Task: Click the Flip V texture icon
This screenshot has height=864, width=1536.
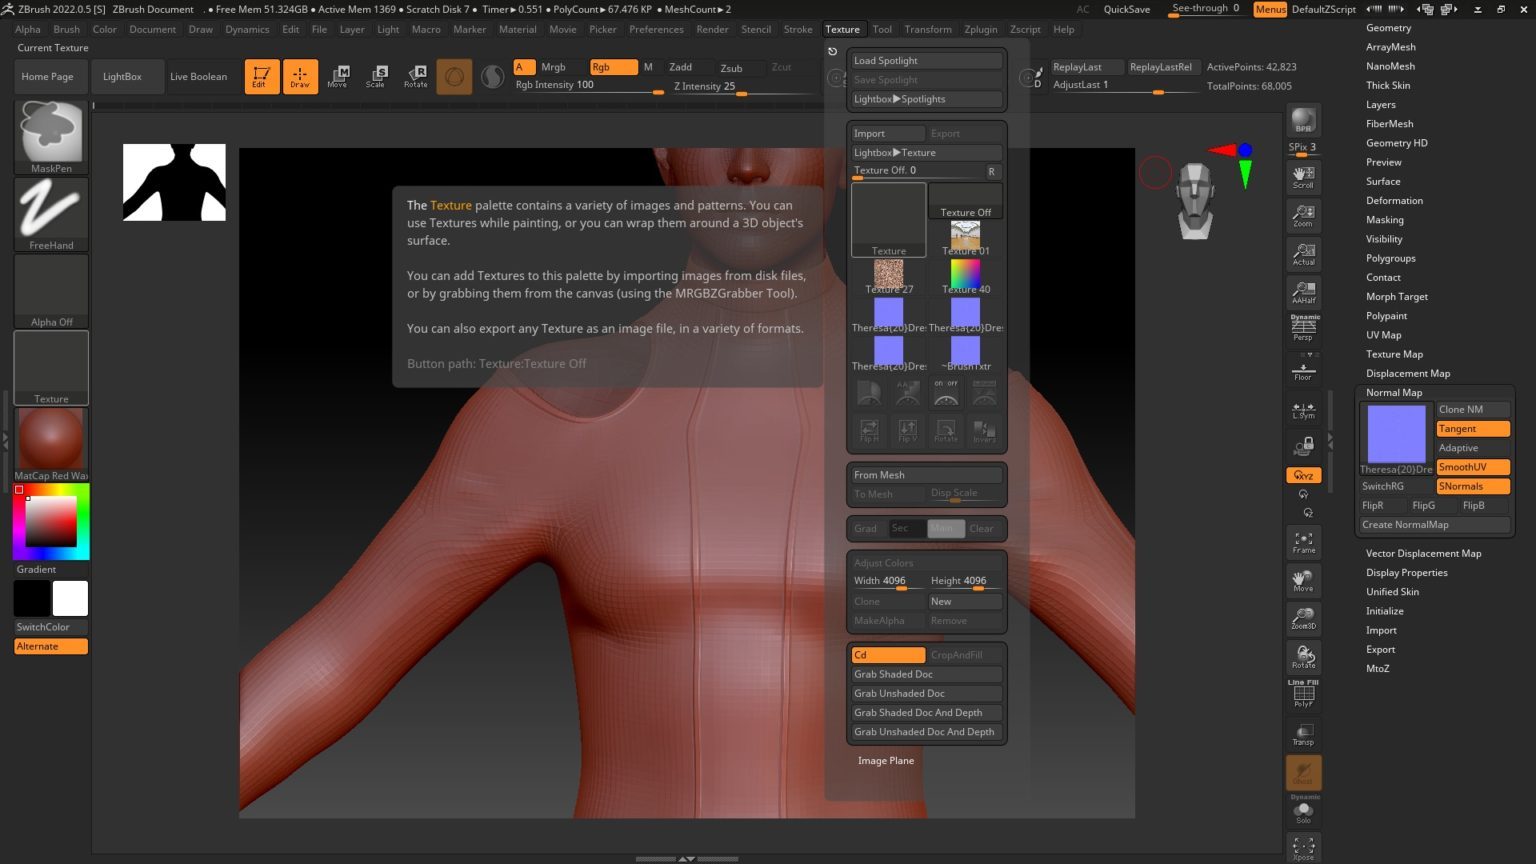Action: pyautogui.click(x=907, y=431)
